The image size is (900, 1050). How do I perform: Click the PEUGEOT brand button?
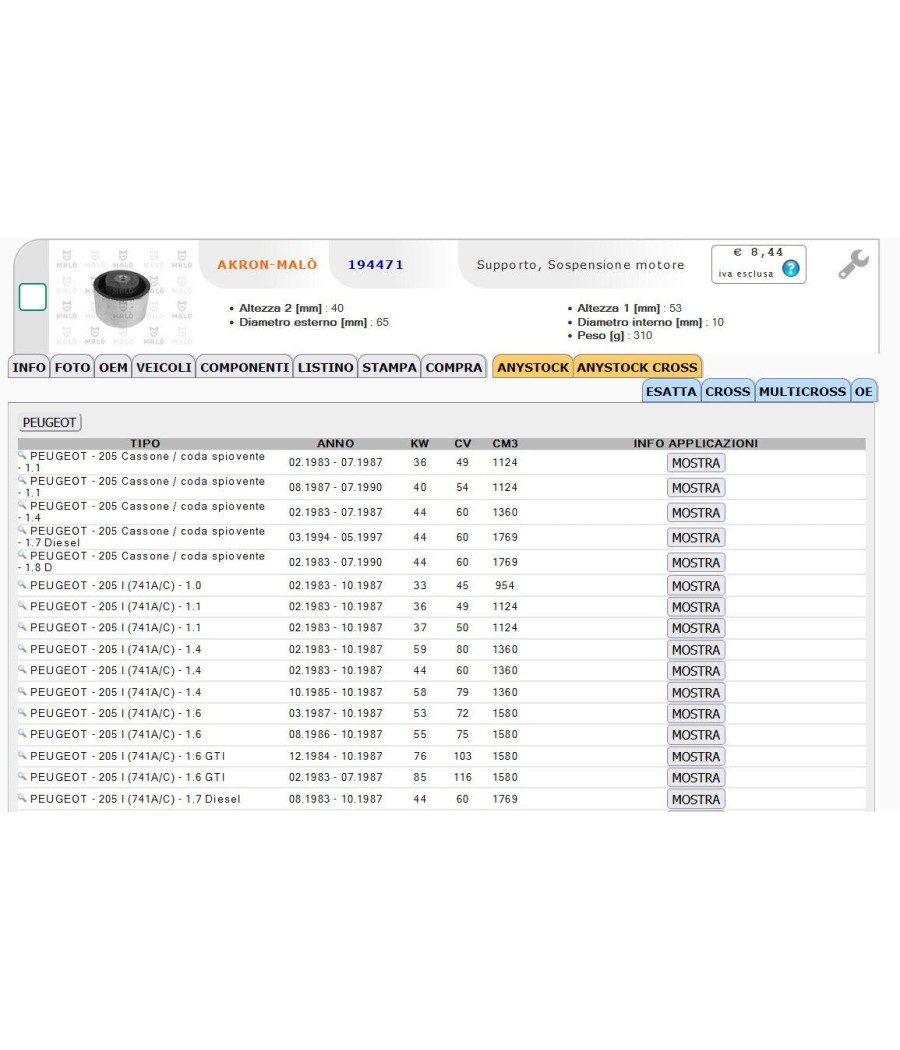[50, 423]
